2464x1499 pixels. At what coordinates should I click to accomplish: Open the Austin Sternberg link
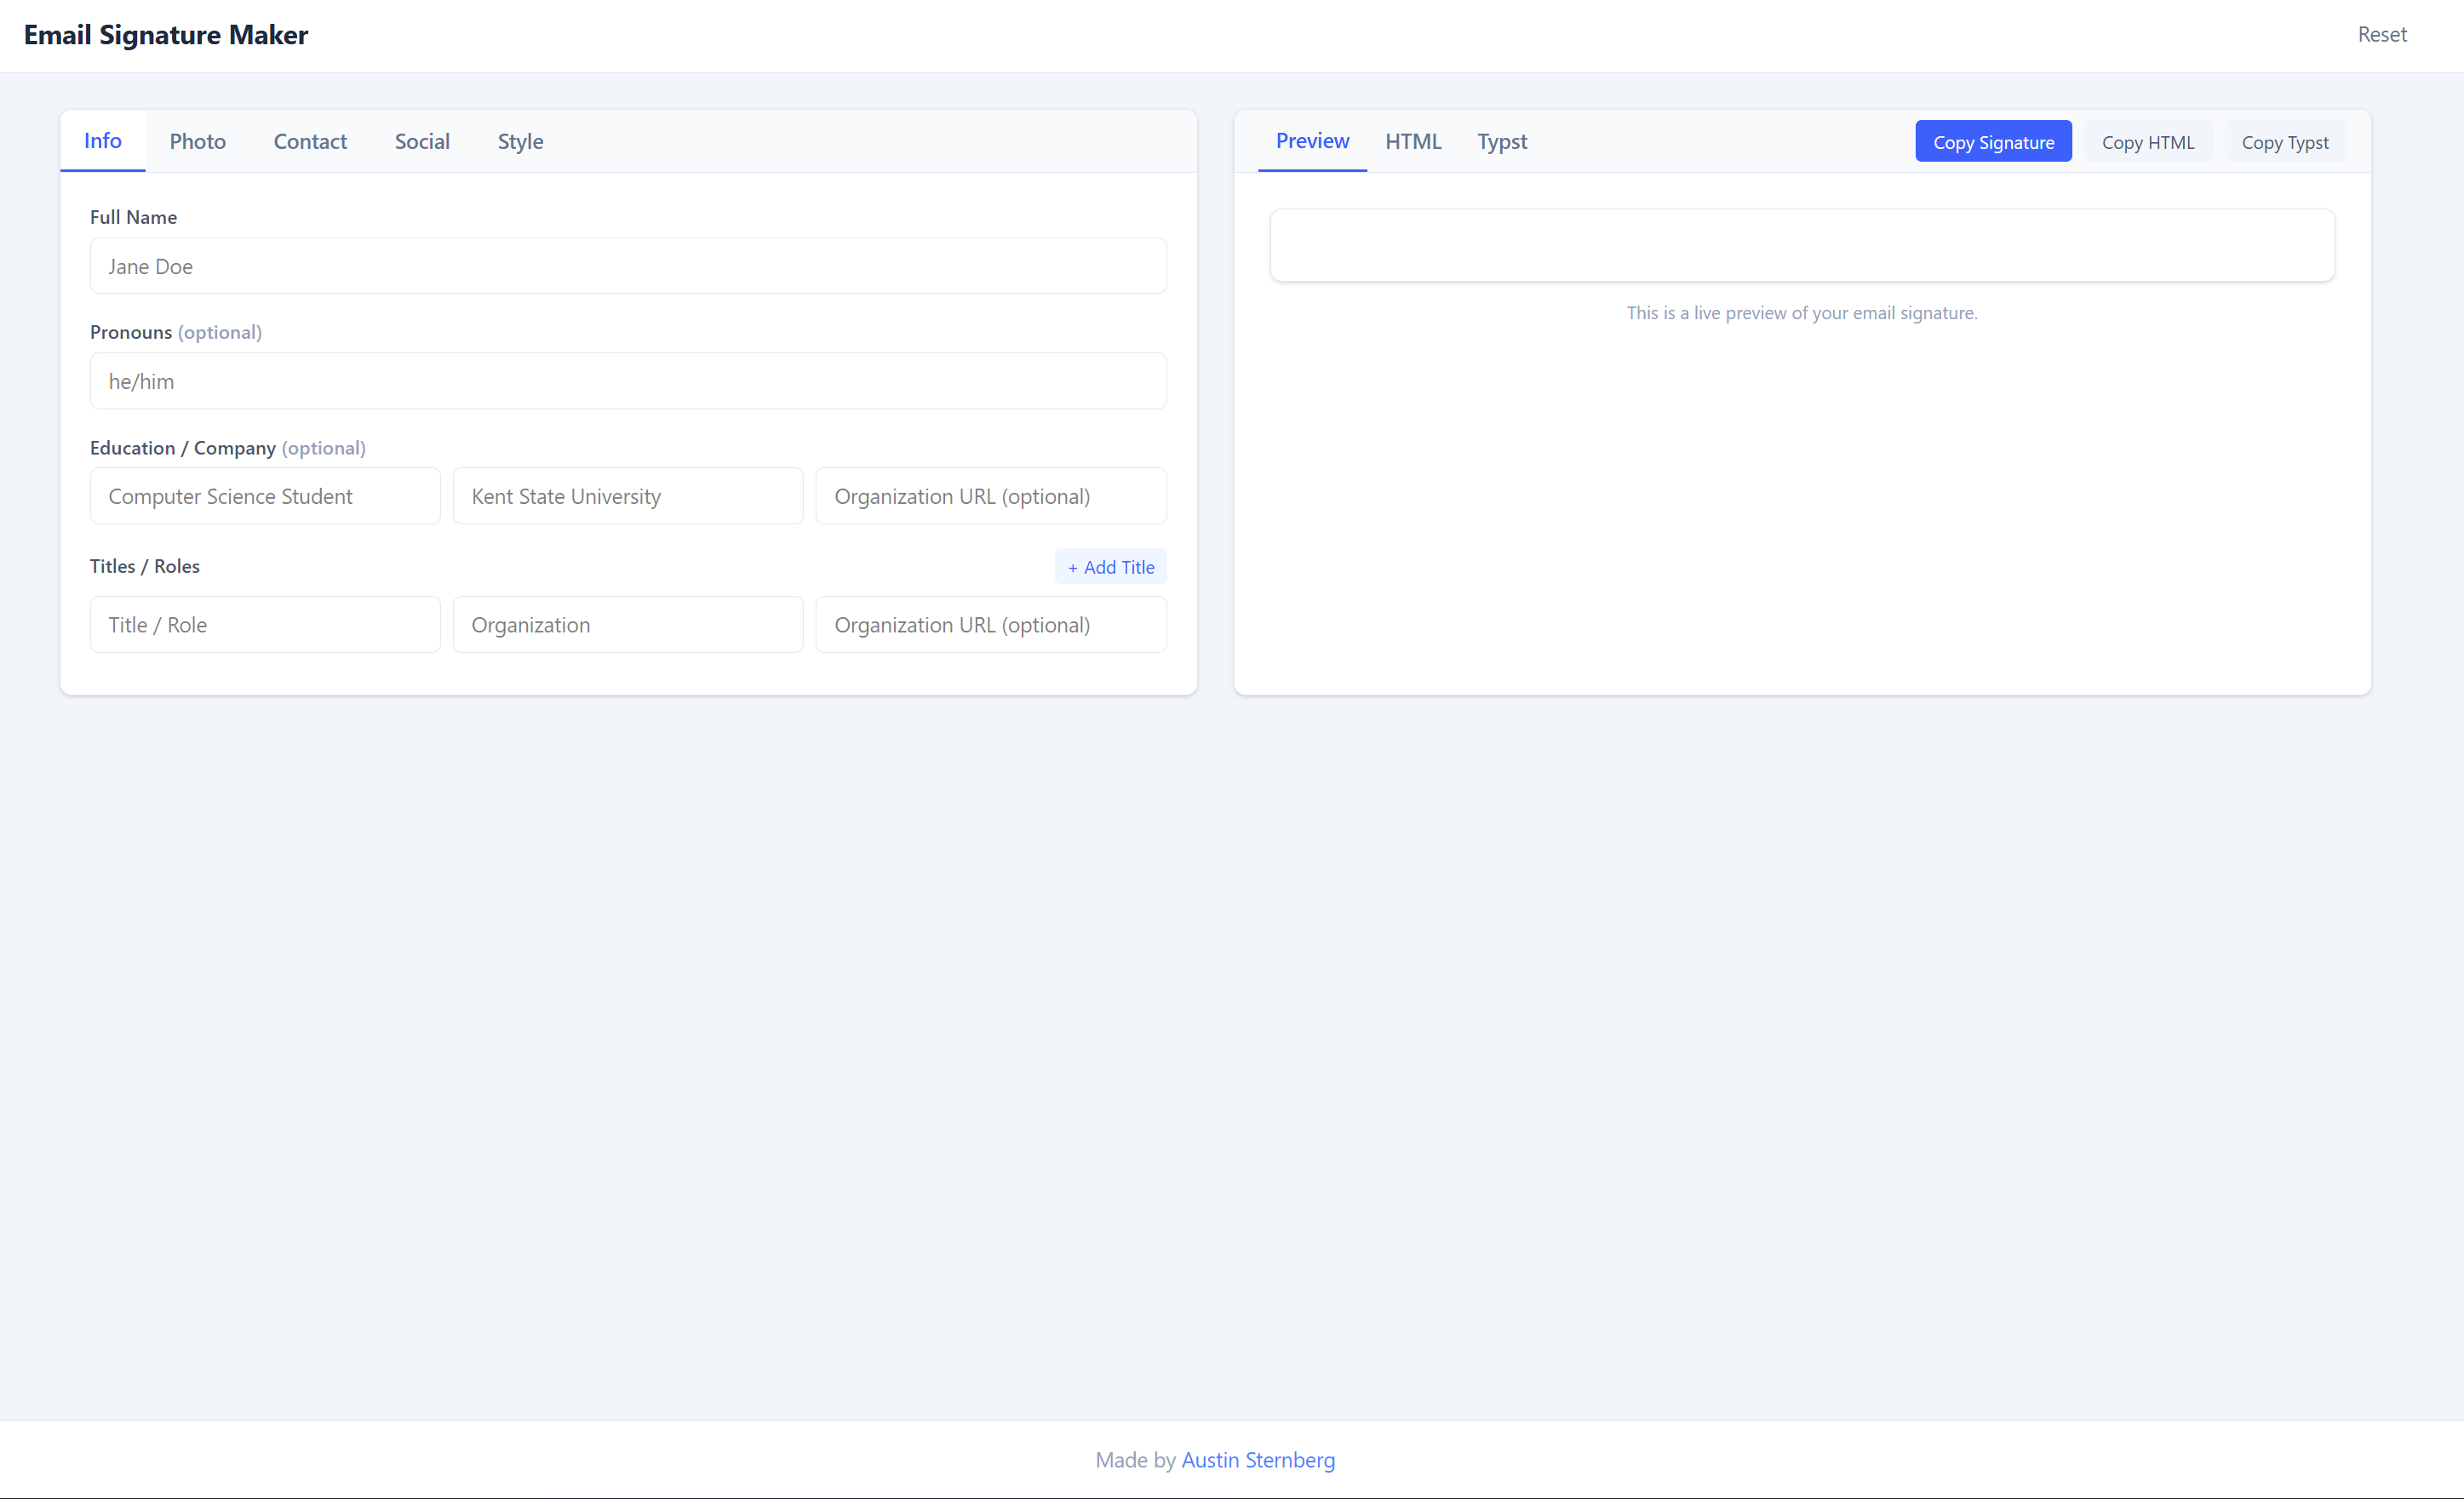coord(1258,1460)
